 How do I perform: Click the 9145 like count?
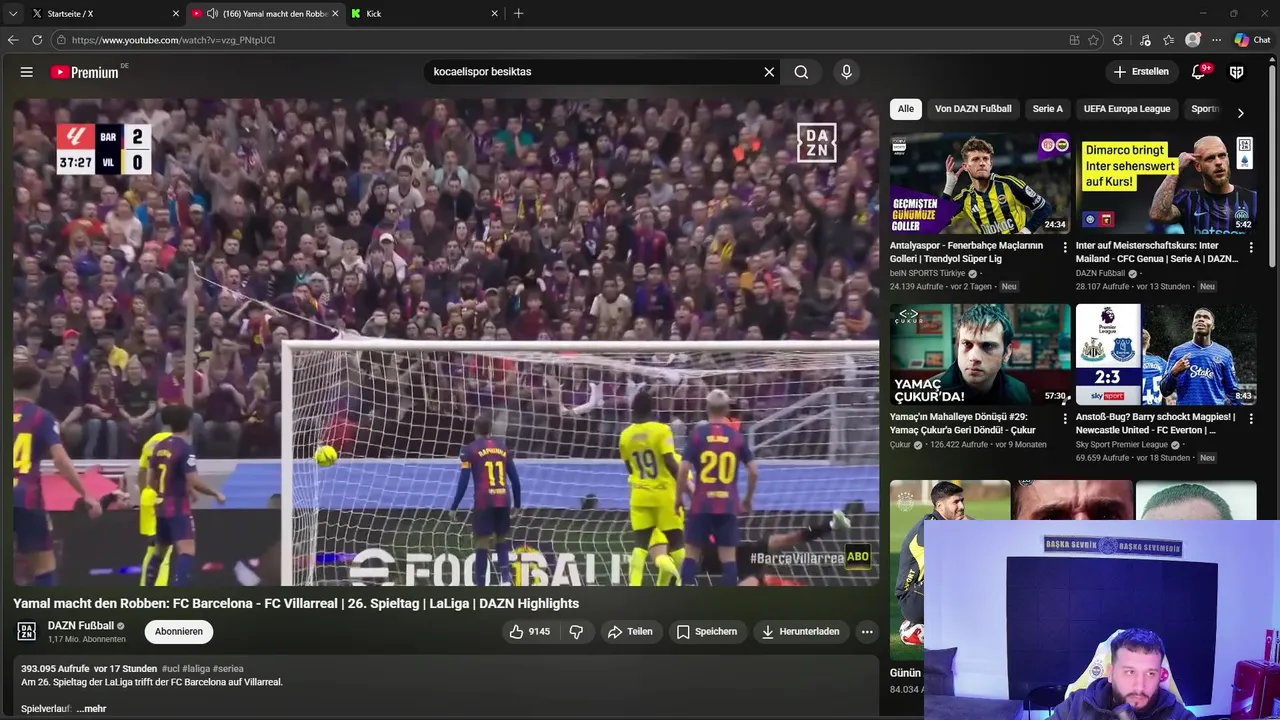pos(539,632)
